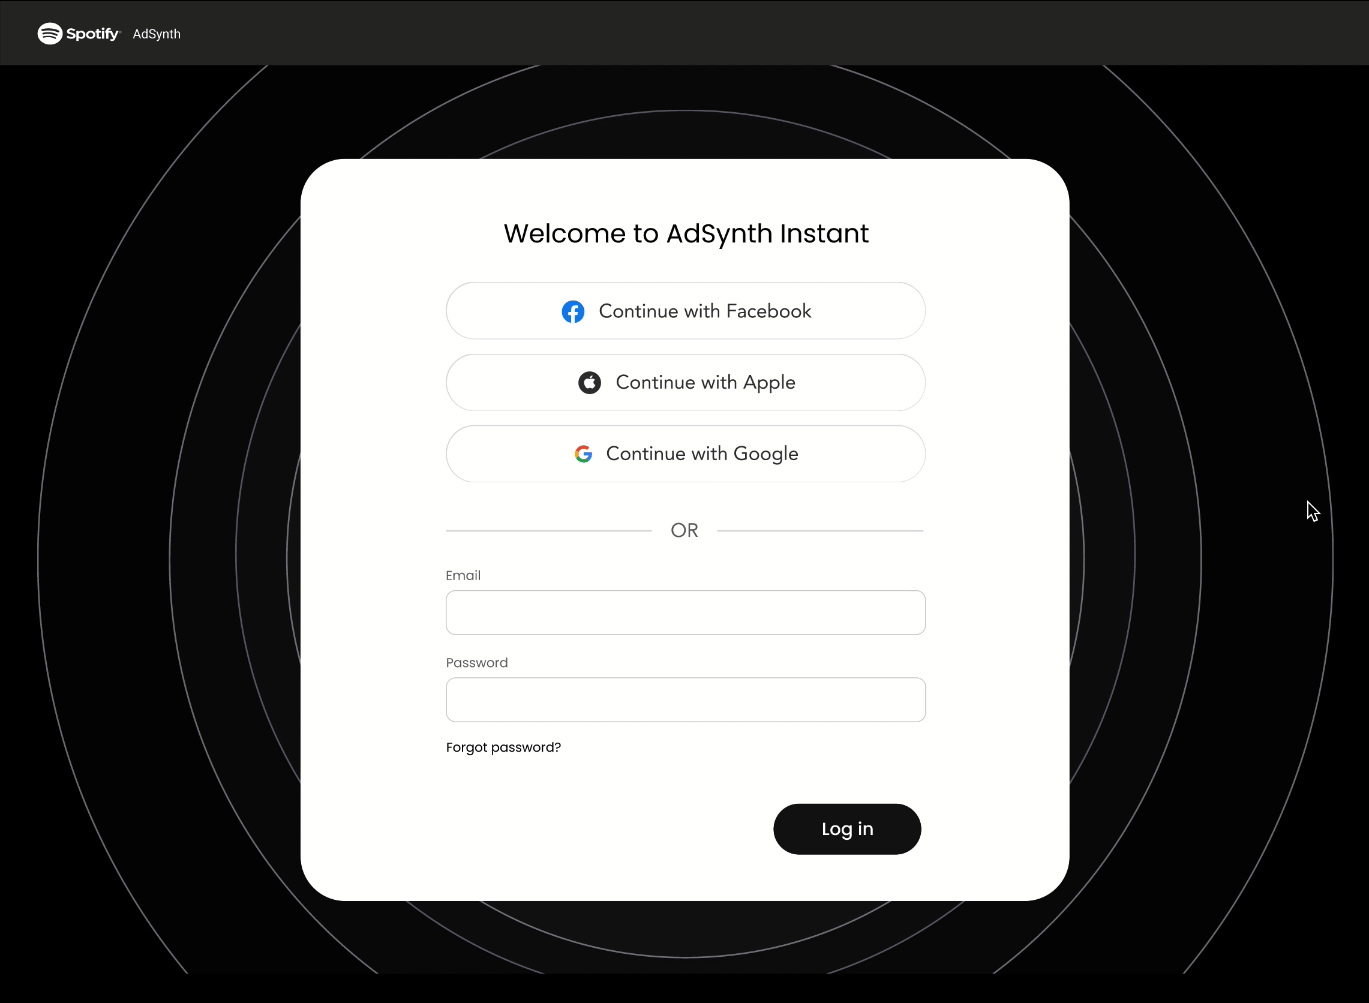
Task: Focus the Email input field
Action: [x=686, y=612]
